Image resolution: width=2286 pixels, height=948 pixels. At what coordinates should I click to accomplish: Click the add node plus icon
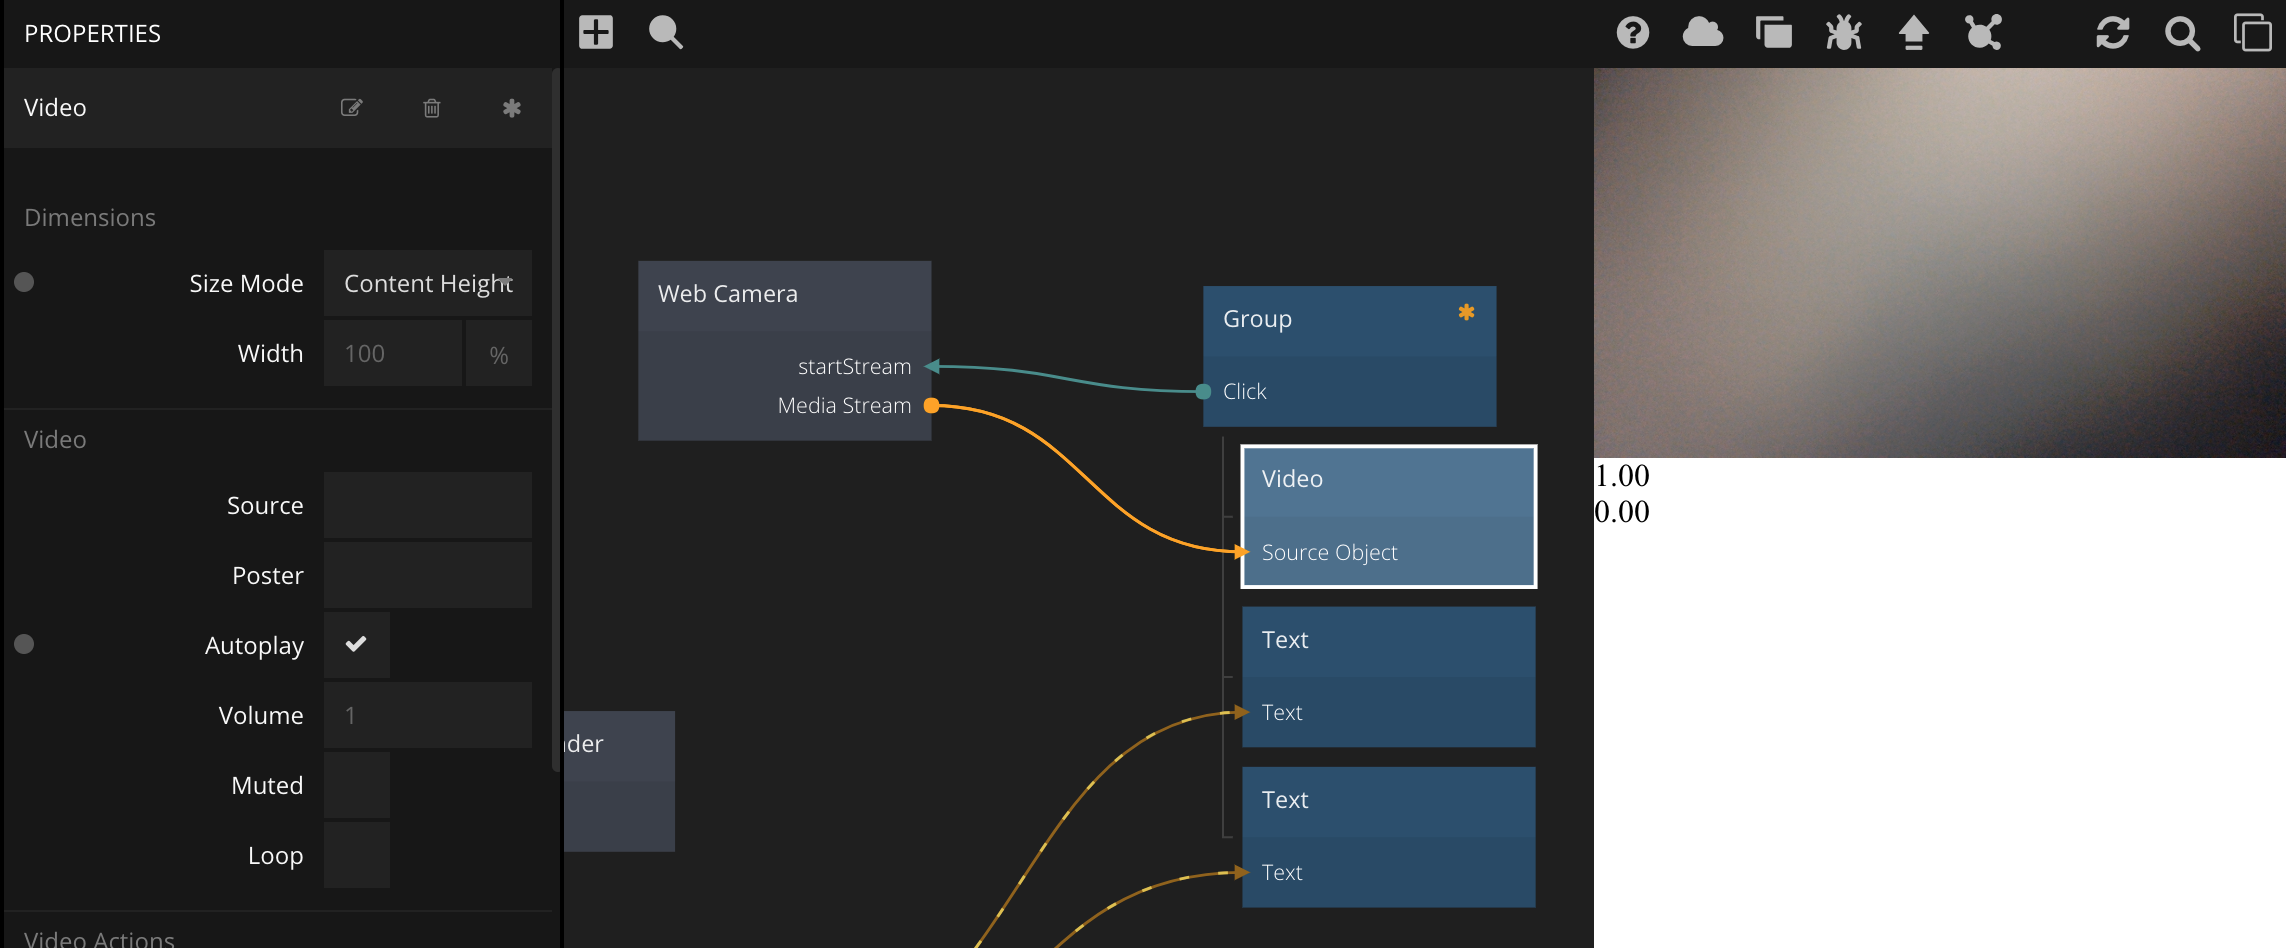pos(596,32)
